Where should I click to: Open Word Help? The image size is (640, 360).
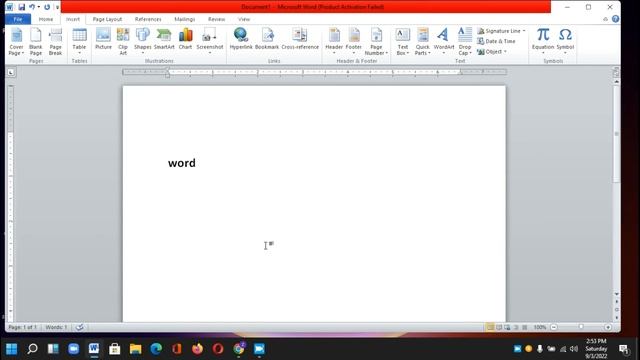click(x=616, y=19)
